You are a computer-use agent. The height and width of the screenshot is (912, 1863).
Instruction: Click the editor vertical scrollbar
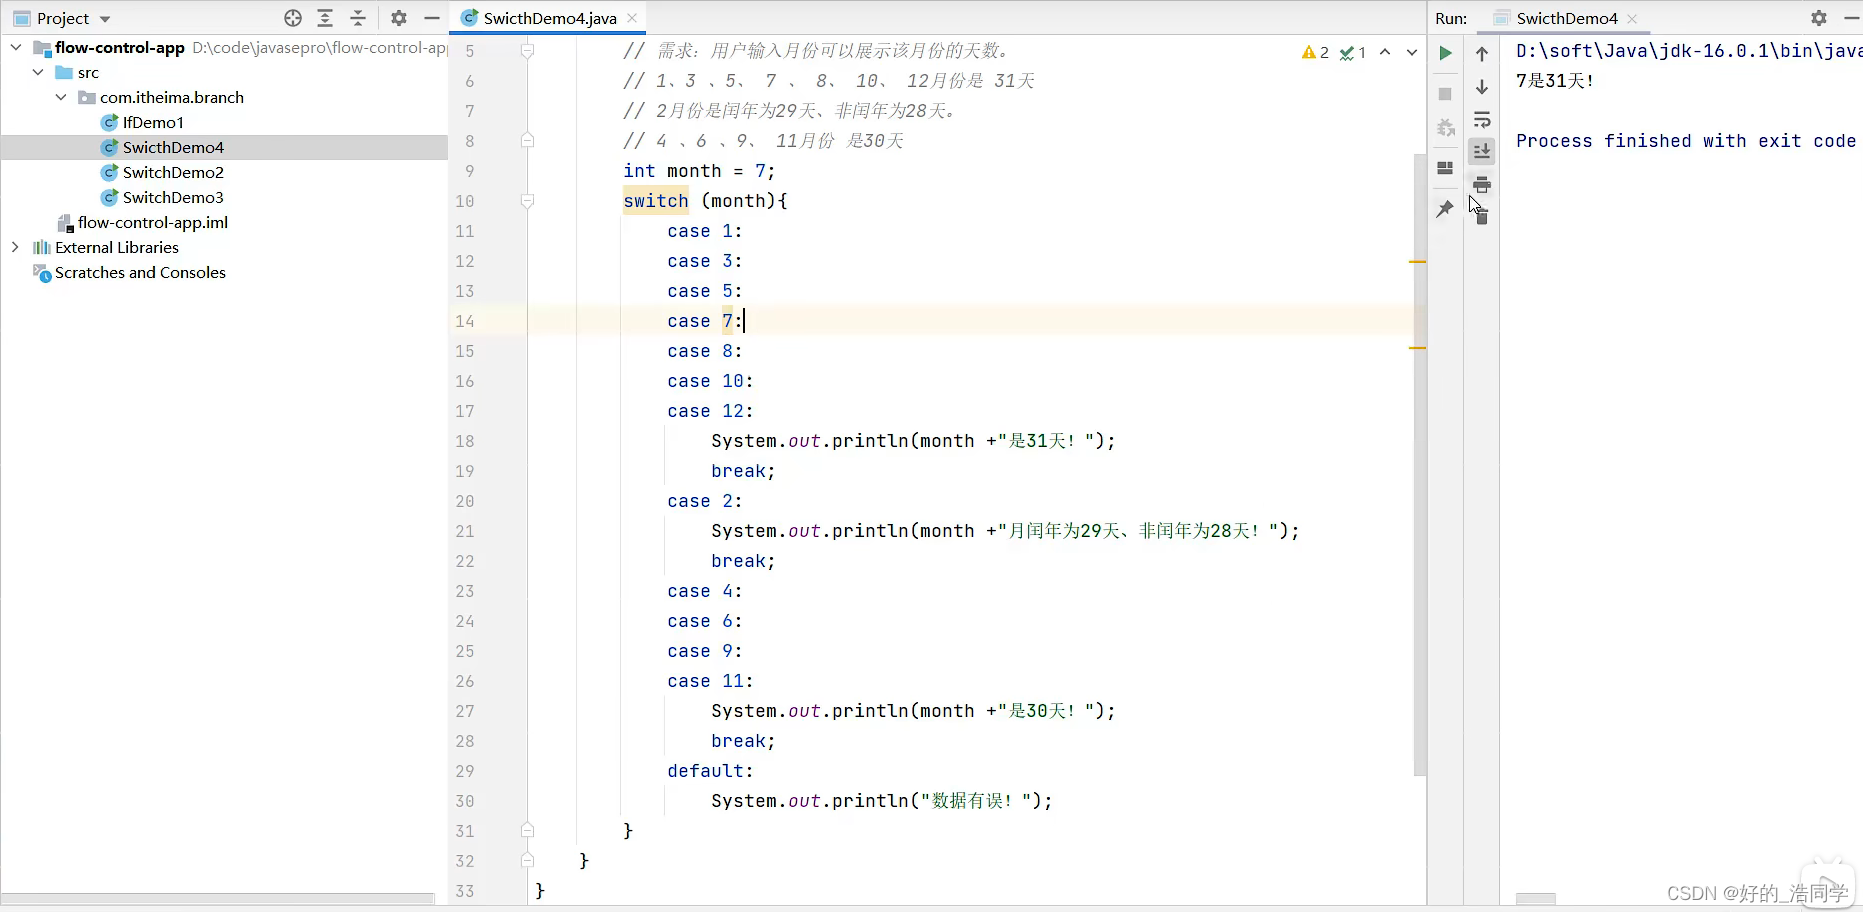click(1419, 465)
